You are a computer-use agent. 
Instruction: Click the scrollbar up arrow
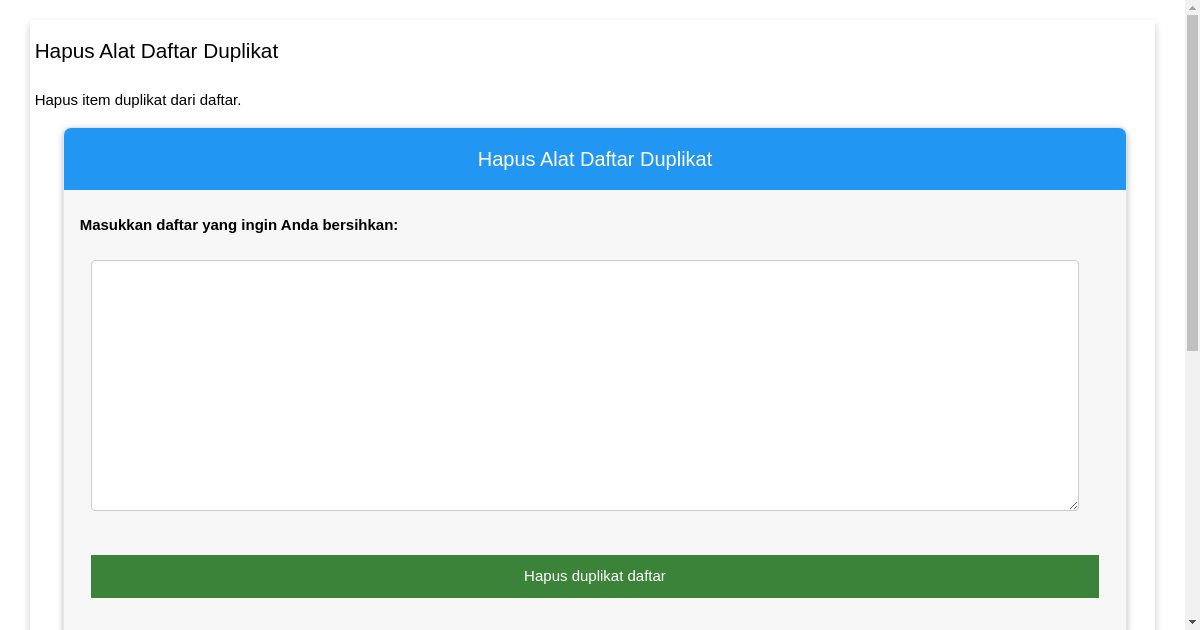(1193, 7)
